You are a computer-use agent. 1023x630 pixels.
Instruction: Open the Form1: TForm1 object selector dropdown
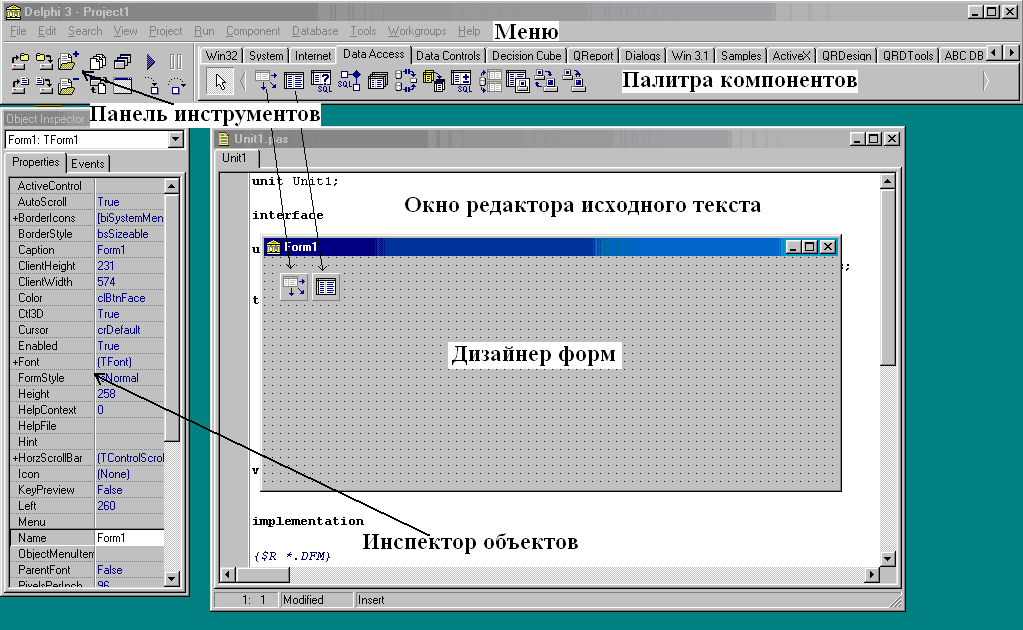176,140
